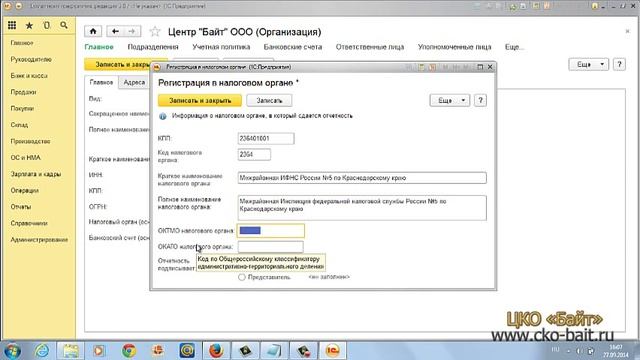Open help question mark in main form
This screenshot has width=640, height=360.
(x=619, y=64)
